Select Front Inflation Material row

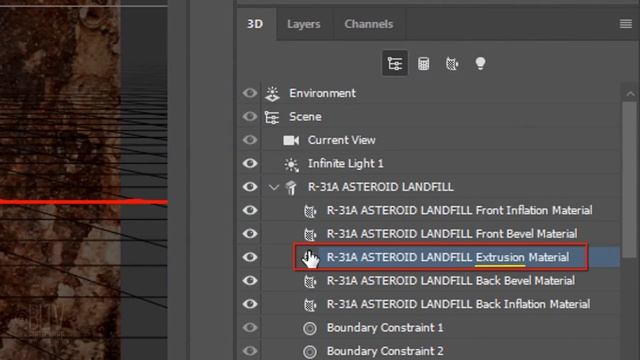click(x=441, y=210)
